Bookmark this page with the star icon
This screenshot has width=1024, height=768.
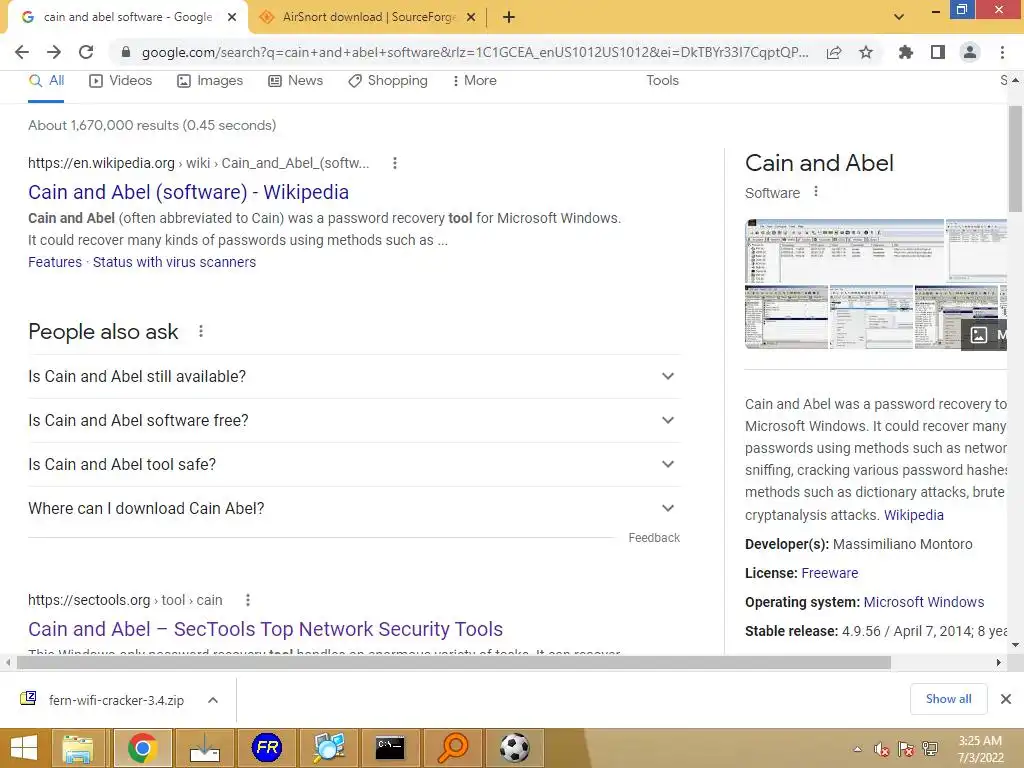tap(866, 52)
